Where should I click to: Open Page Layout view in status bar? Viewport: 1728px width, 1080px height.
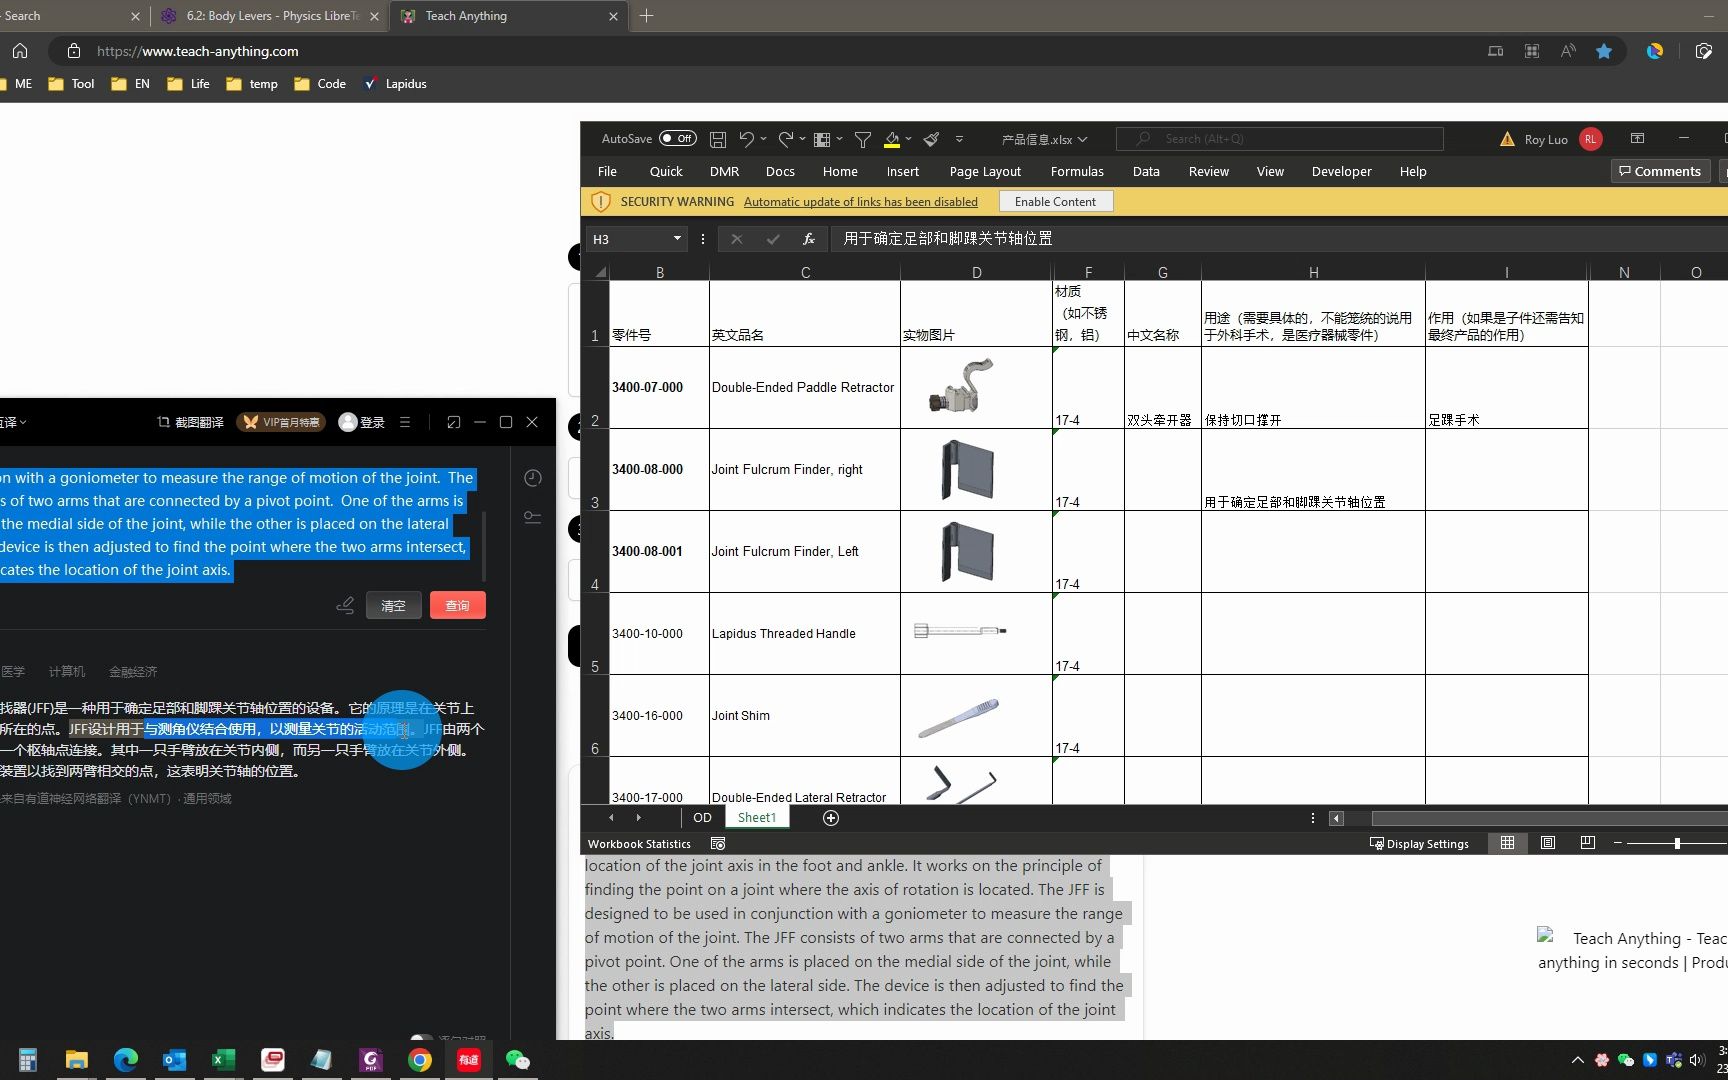click(1547, 843)
